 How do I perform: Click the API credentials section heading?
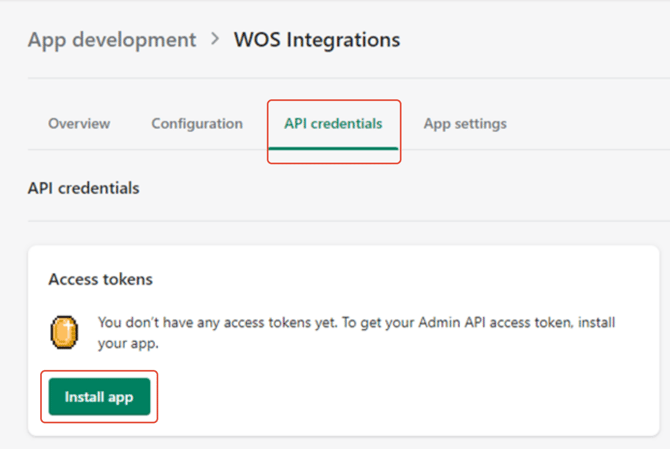pos(84,188)
